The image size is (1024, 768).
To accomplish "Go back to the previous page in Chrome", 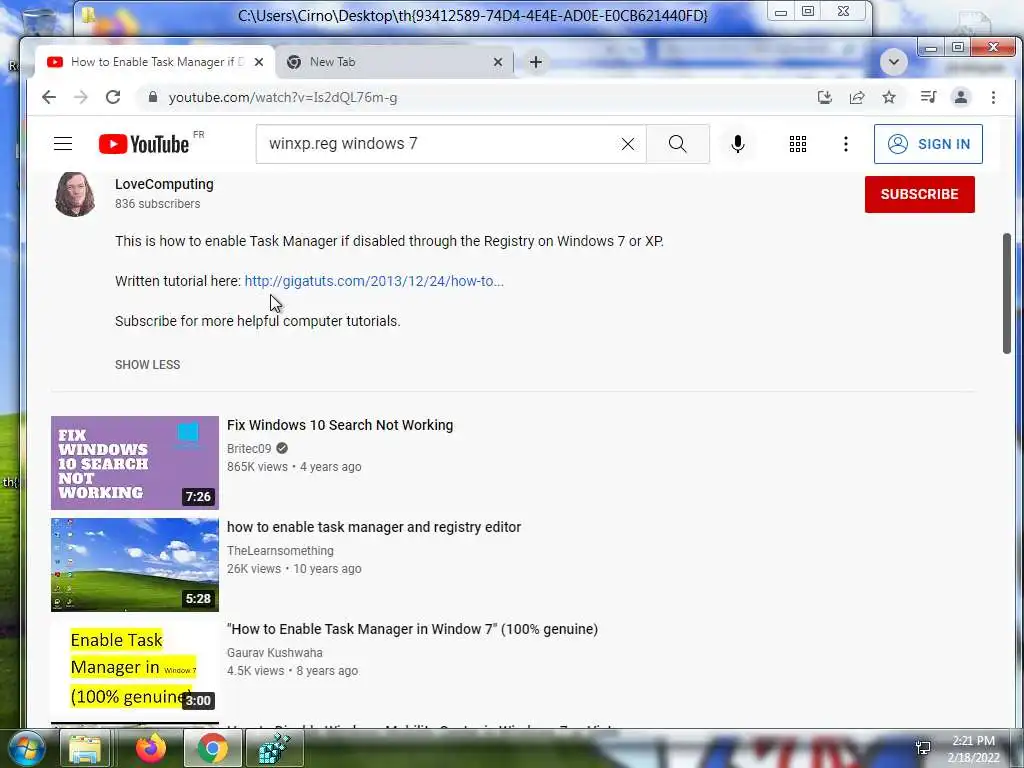I will coord(49,97).
